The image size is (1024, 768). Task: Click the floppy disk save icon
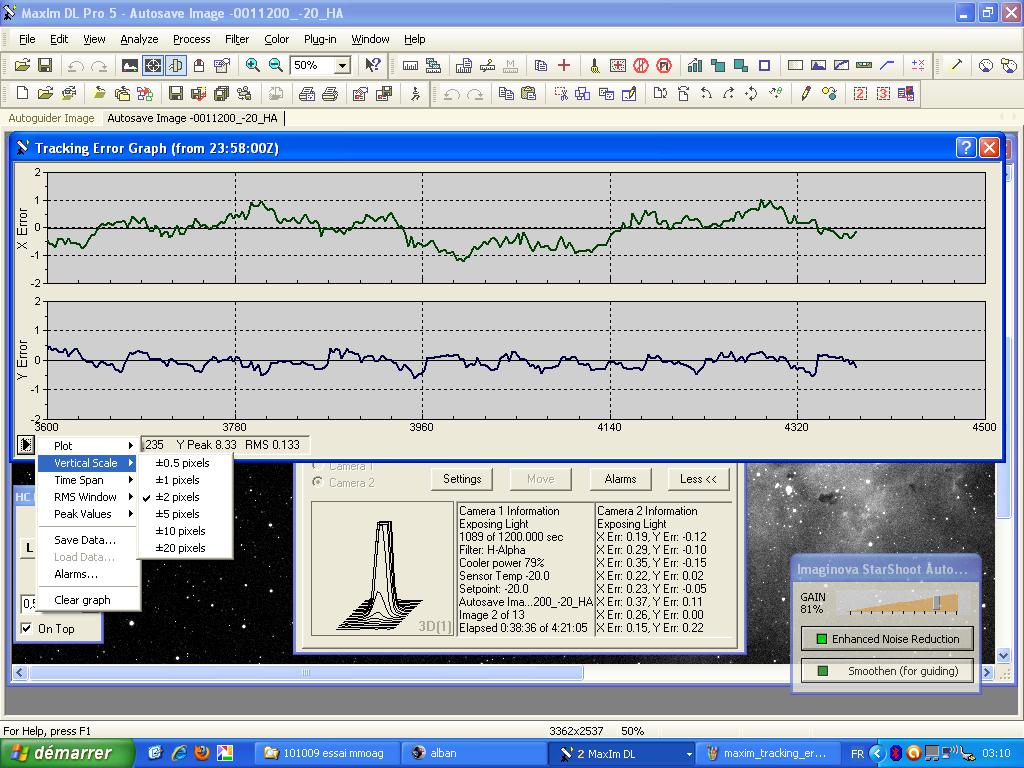45,65
